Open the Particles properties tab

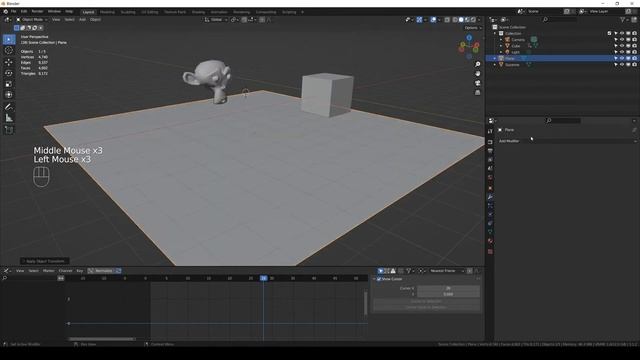490,206
